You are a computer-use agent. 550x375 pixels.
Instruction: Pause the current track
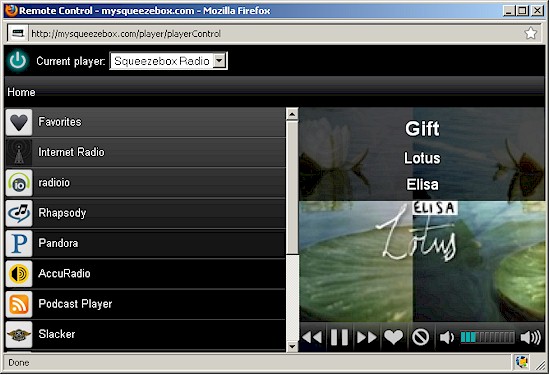pos(339,337)
